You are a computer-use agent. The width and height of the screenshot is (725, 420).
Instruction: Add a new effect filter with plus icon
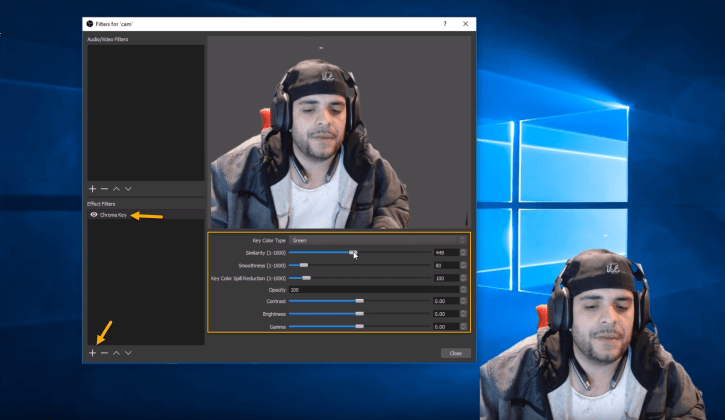click(x=92, y=353)
